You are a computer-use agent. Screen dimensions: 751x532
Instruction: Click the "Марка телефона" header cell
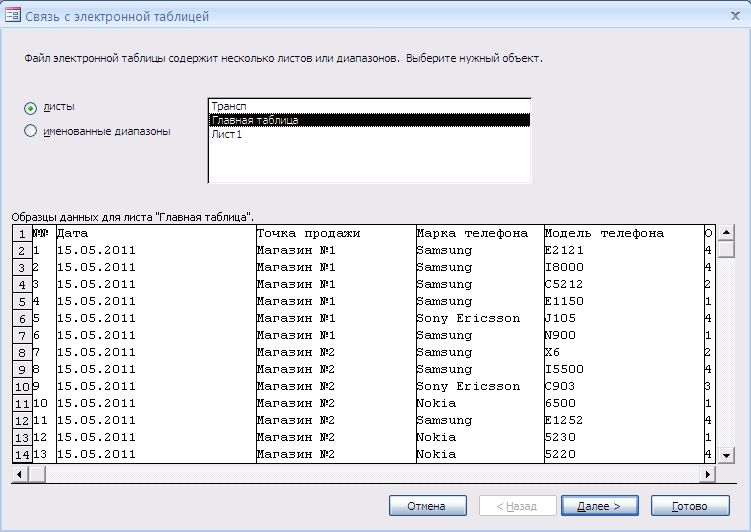point(480,233)
